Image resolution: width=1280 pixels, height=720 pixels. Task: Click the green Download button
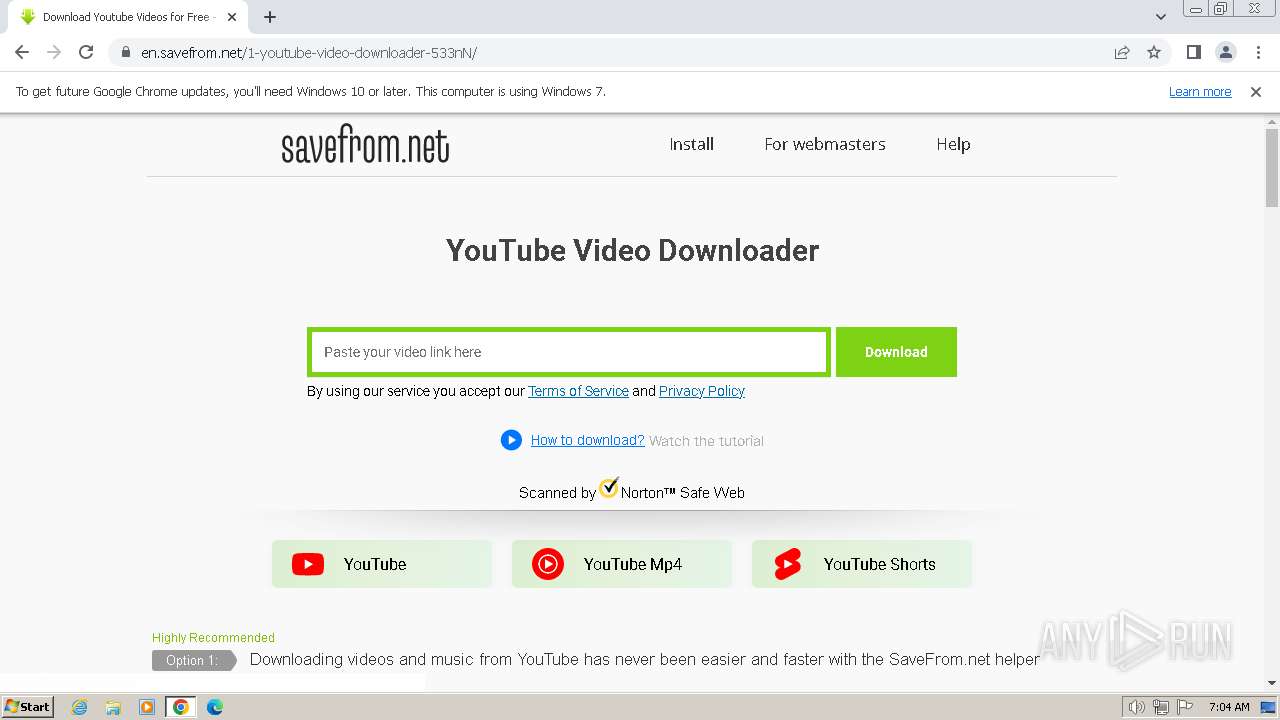point(896,352)
